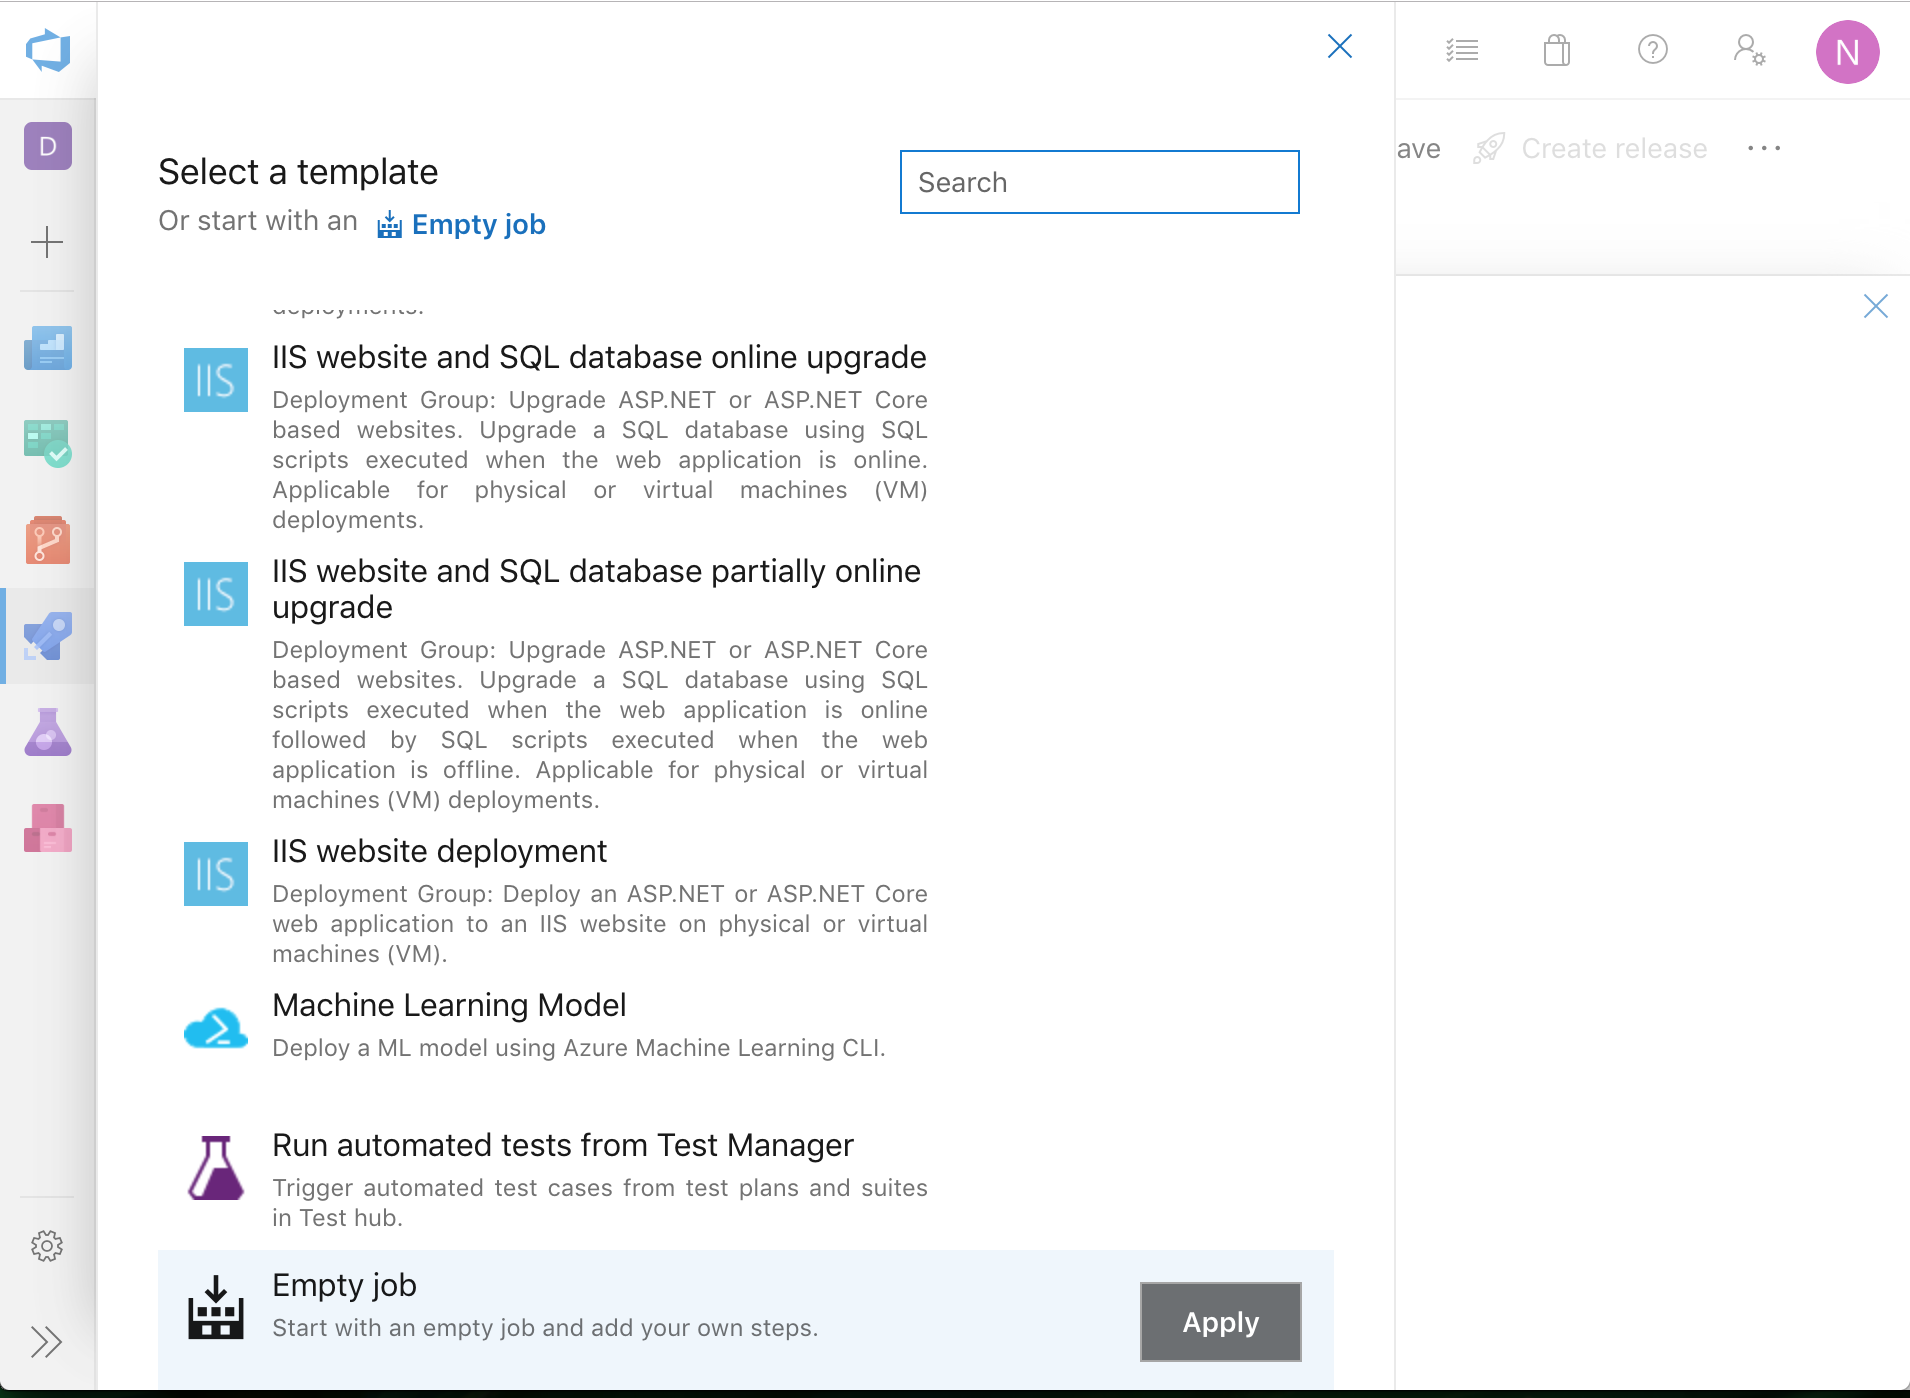The image size is (1910, 1398).
Task: Click the purple flask Test Manager icon
Action: click(x=216, y=1168)
